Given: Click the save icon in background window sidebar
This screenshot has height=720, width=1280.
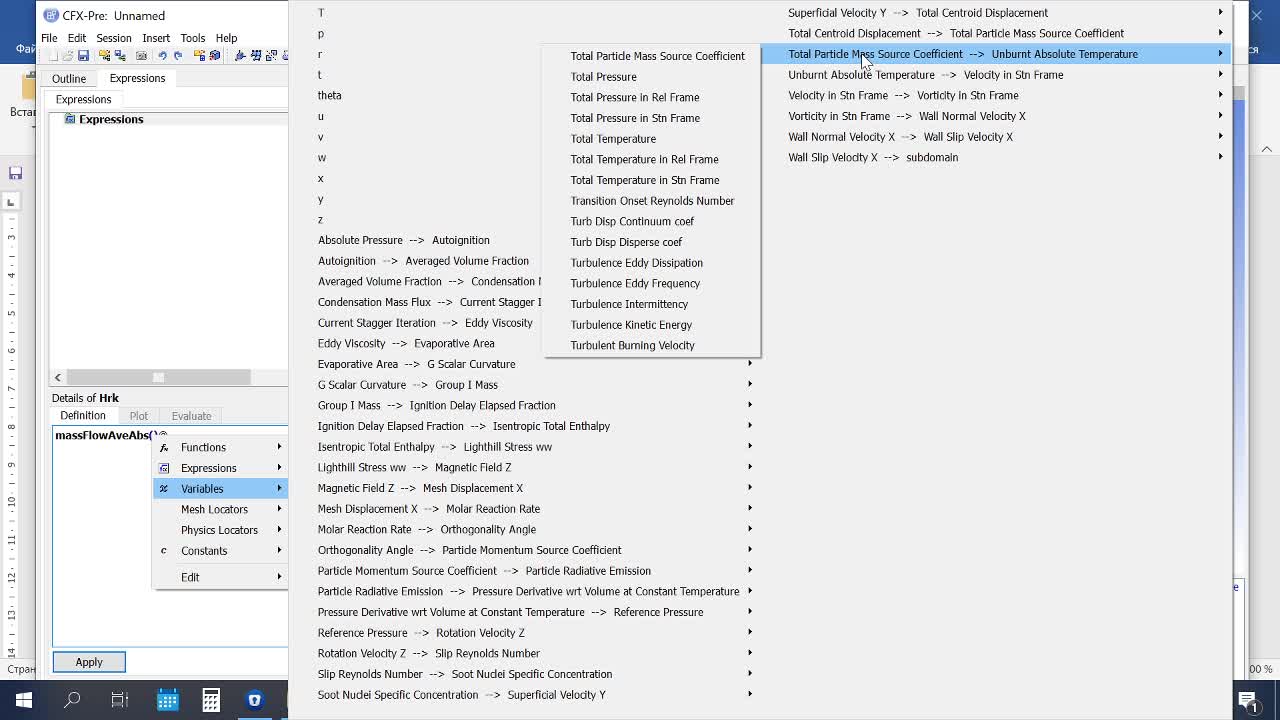Looking at the screenshot, I should tap(15, 173).
